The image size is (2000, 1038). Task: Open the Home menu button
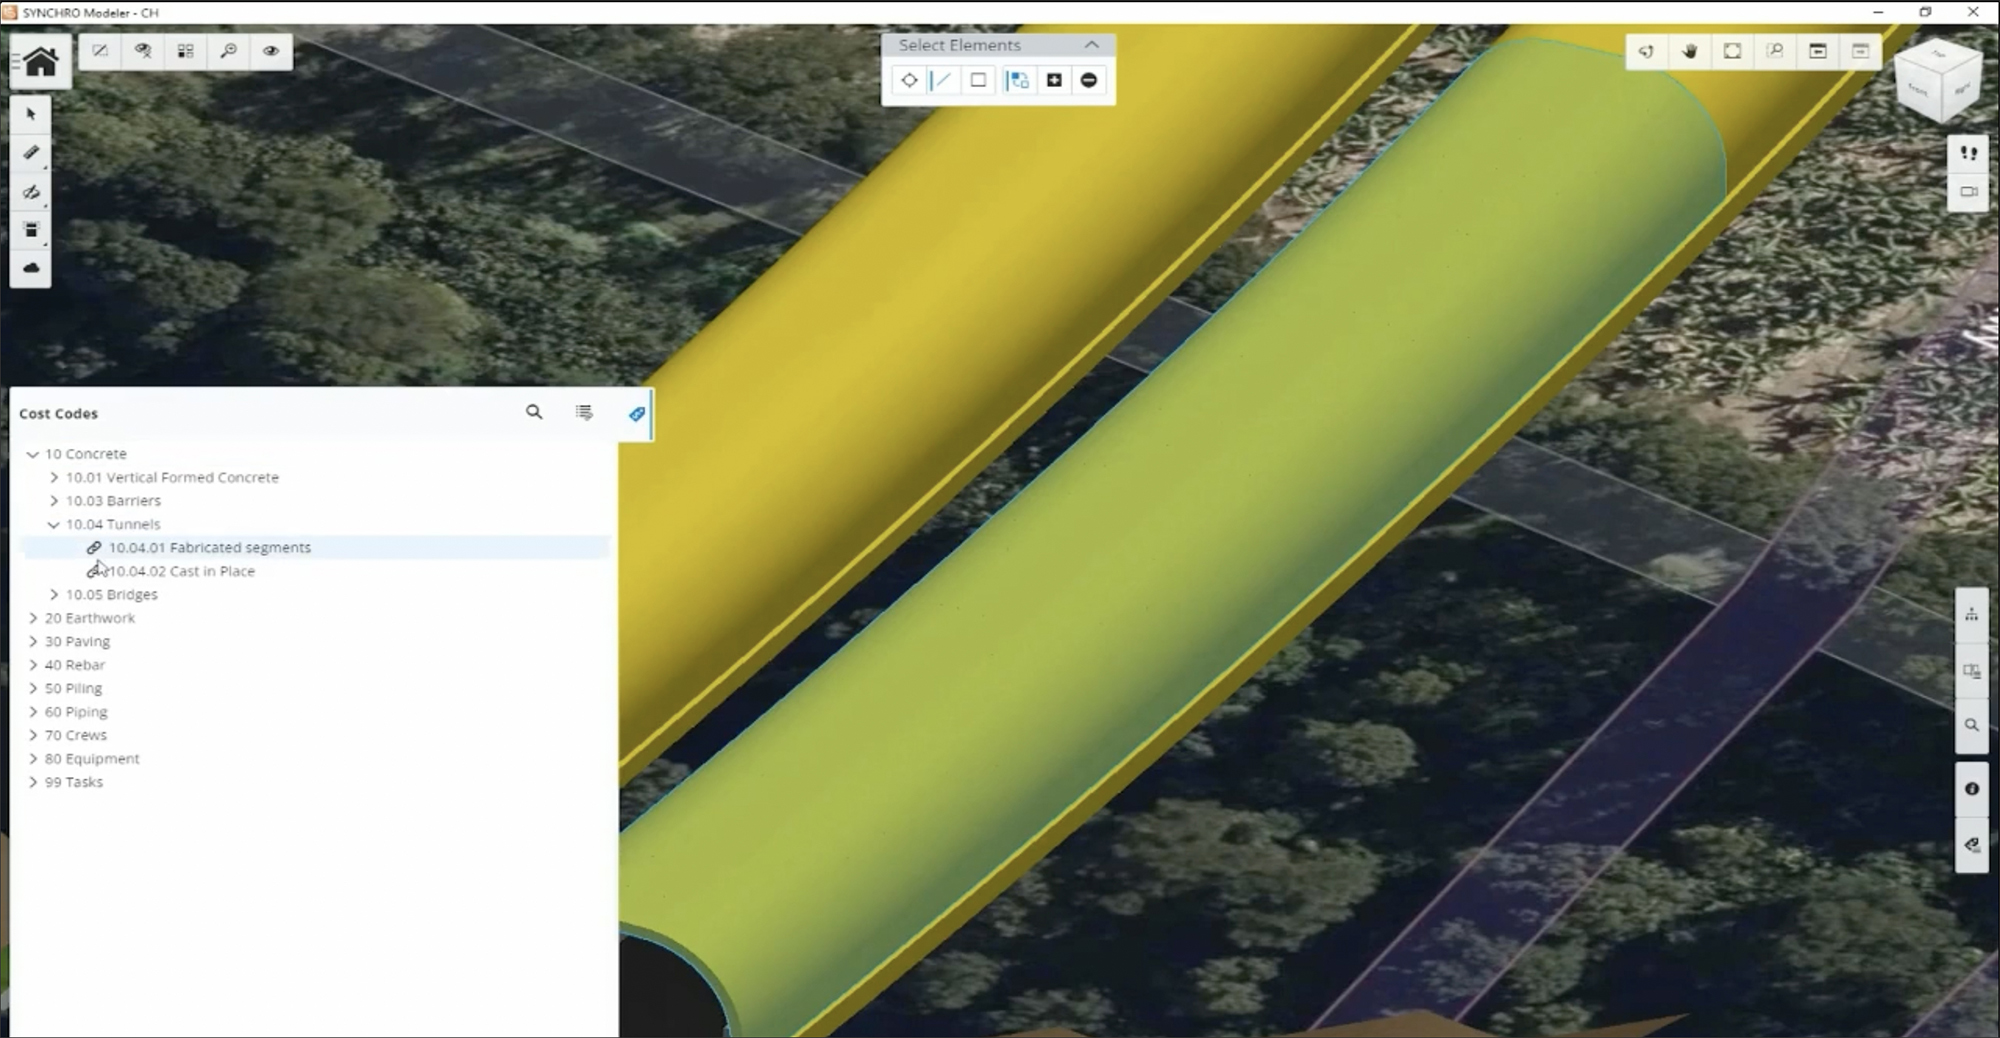click(x=41, y=62)
